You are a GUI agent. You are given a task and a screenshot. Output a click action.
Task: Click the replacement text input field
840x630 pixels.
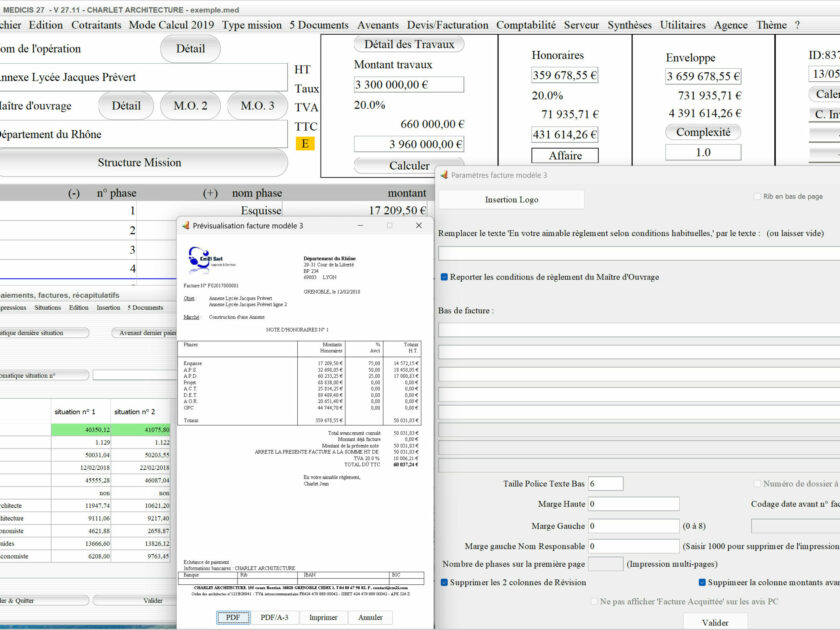point(639,253)
